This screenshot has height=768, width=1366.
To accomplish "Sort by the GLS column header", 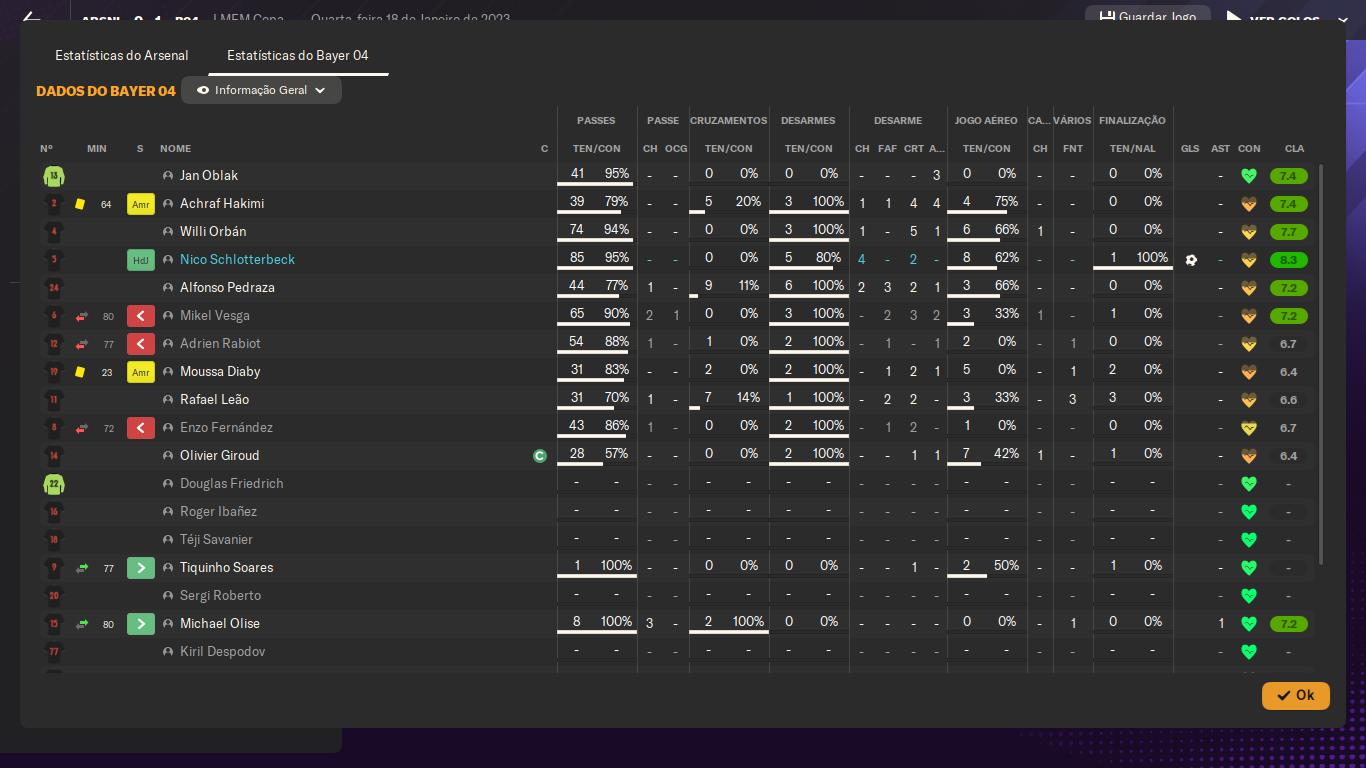I will point(1190,149).
